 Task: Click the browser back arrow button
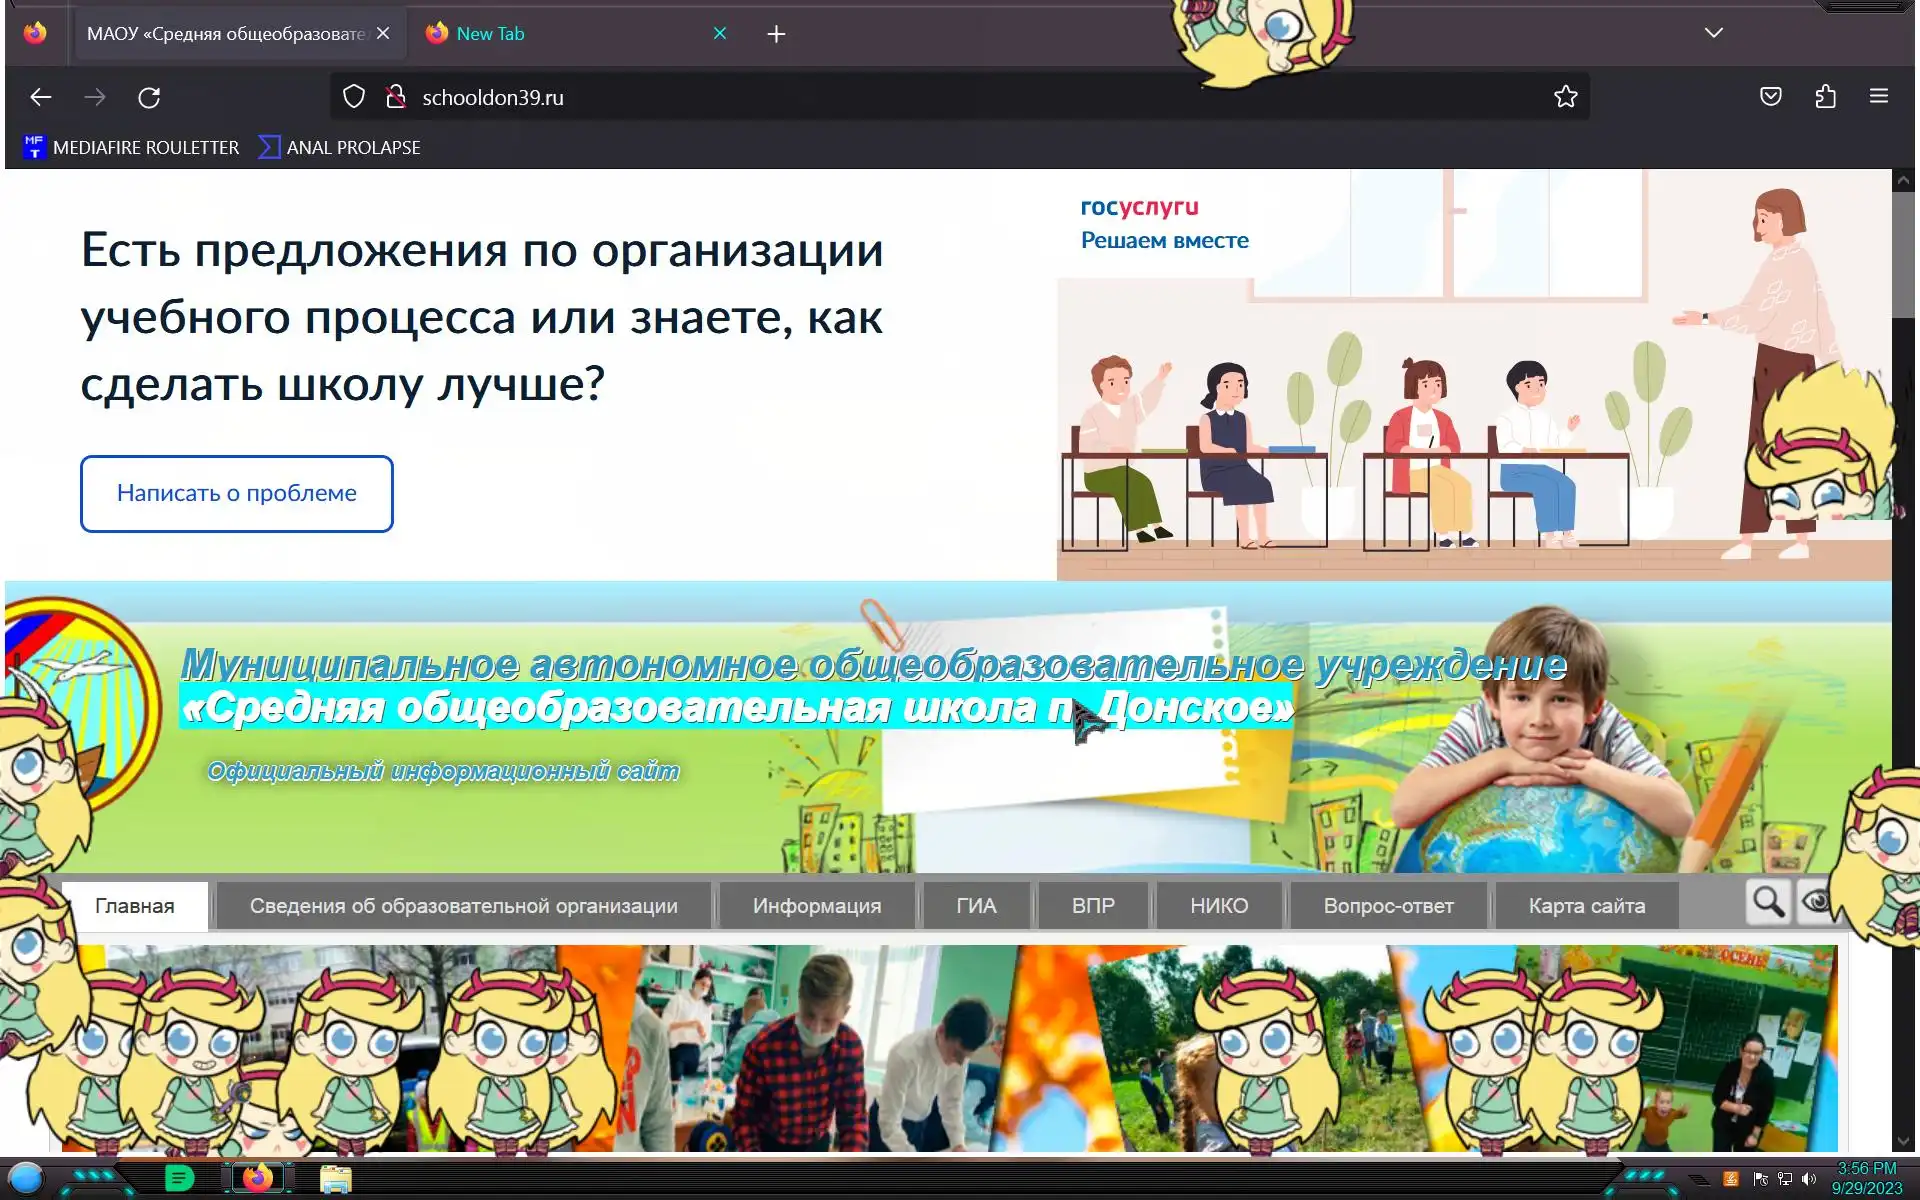pyautogui.click(x=41, y=97)
